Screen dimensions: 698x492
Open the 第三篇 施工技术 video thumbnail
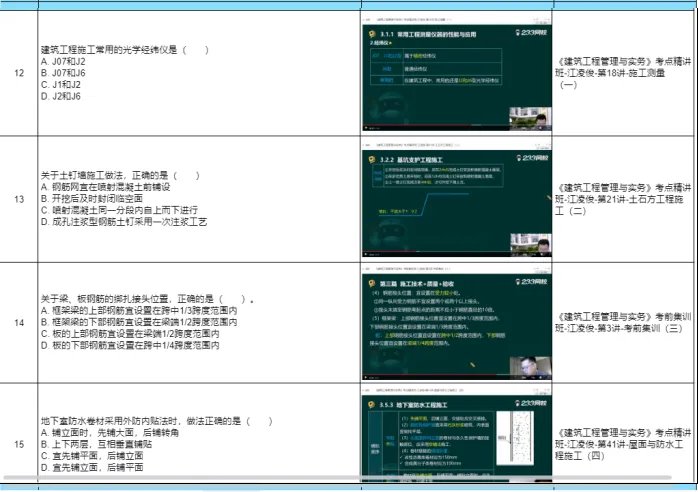[456, 322]
